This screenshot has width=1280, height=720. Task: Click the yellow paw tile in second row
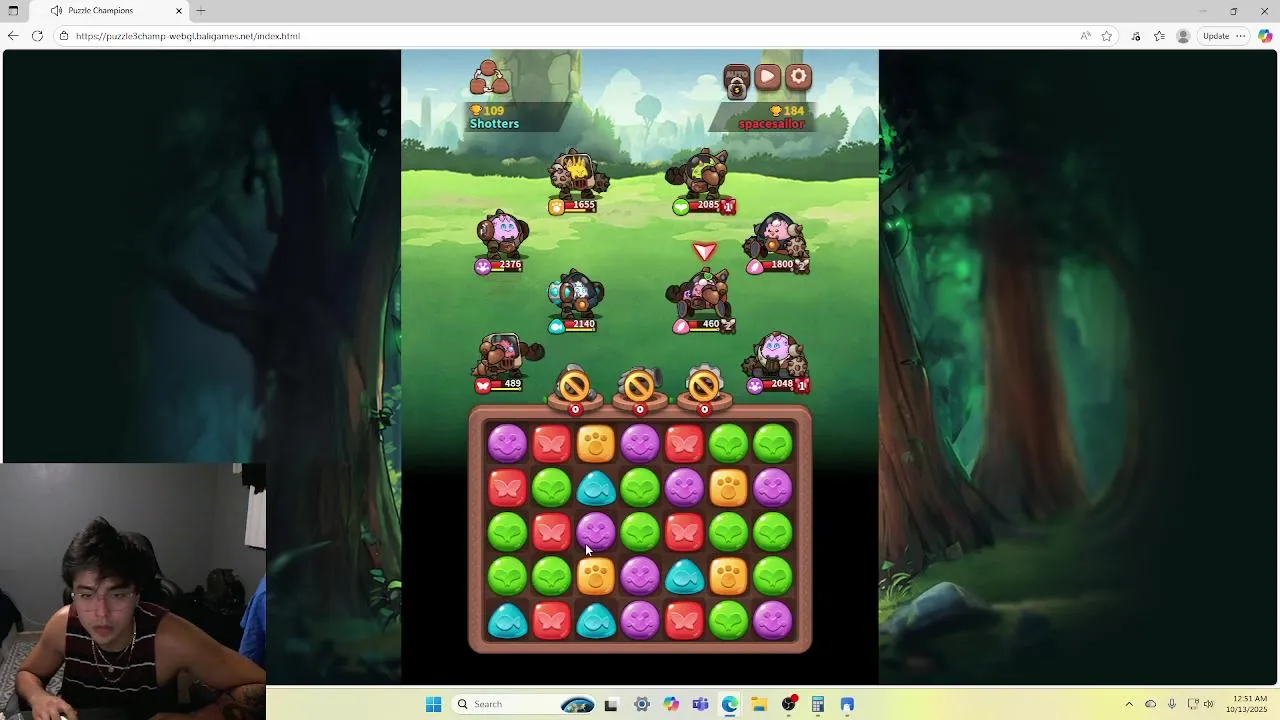(x=729, y=488)
